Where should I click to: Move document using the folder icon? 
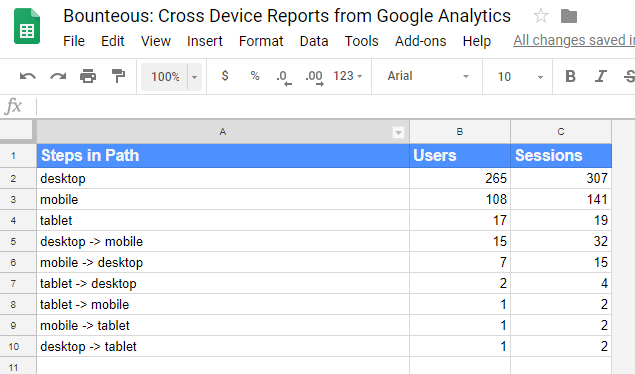click(x=569, y=16)
